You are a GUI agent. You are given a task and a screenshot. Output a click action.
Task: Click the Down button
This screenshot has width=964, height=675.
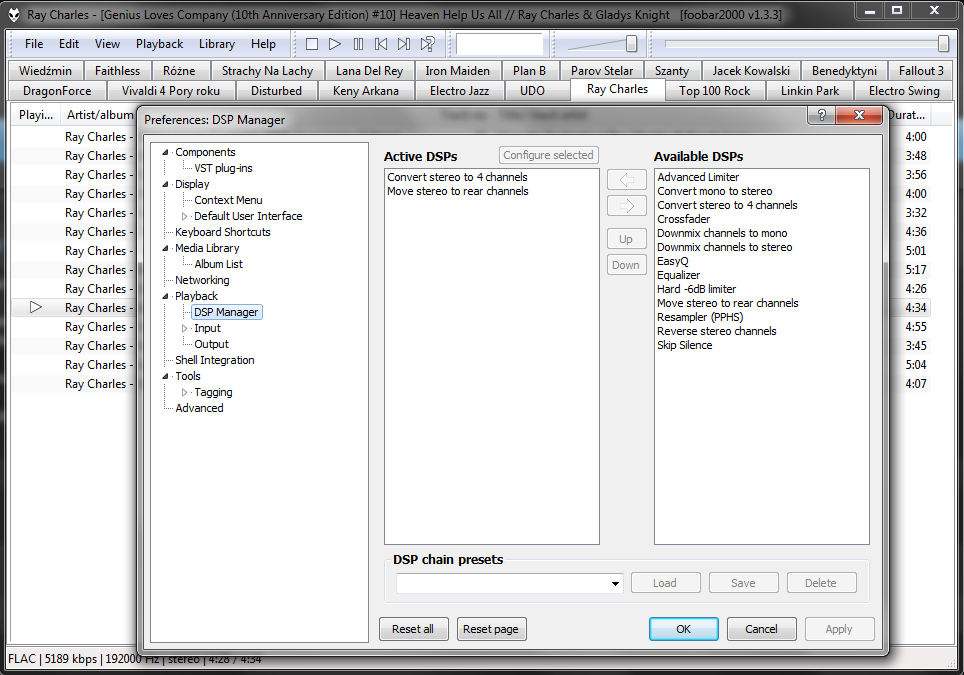(626, 265)
